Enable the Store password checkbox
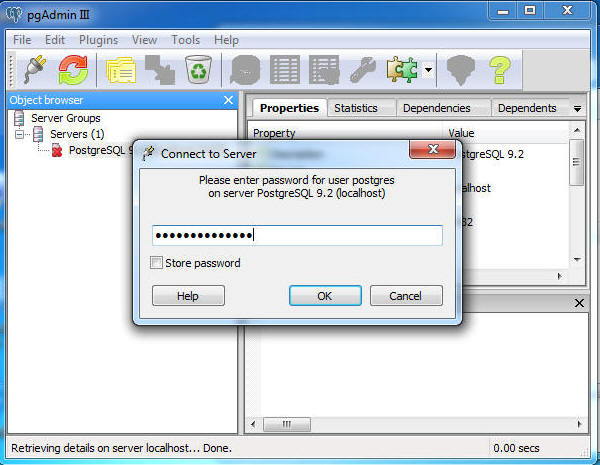Image resolution: width=600 pixels, height=465 pixels. (x=156, y=263)
